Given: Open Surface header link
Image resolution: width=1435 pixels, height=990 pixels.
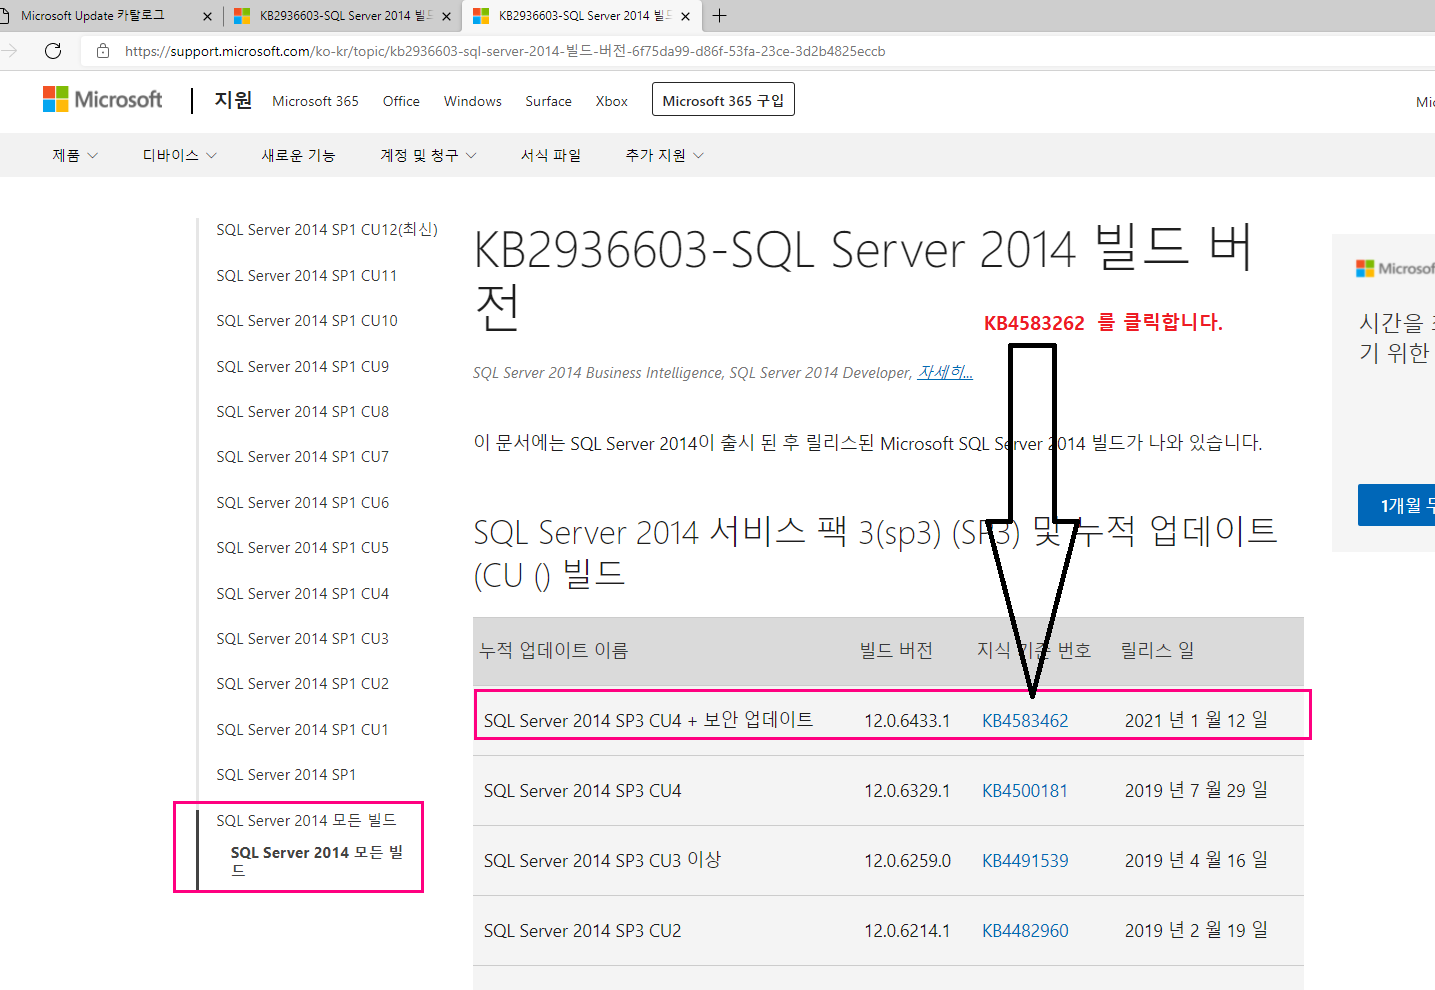Looking at the screenshot, I should pyautogui.click(x=549, y=101).
